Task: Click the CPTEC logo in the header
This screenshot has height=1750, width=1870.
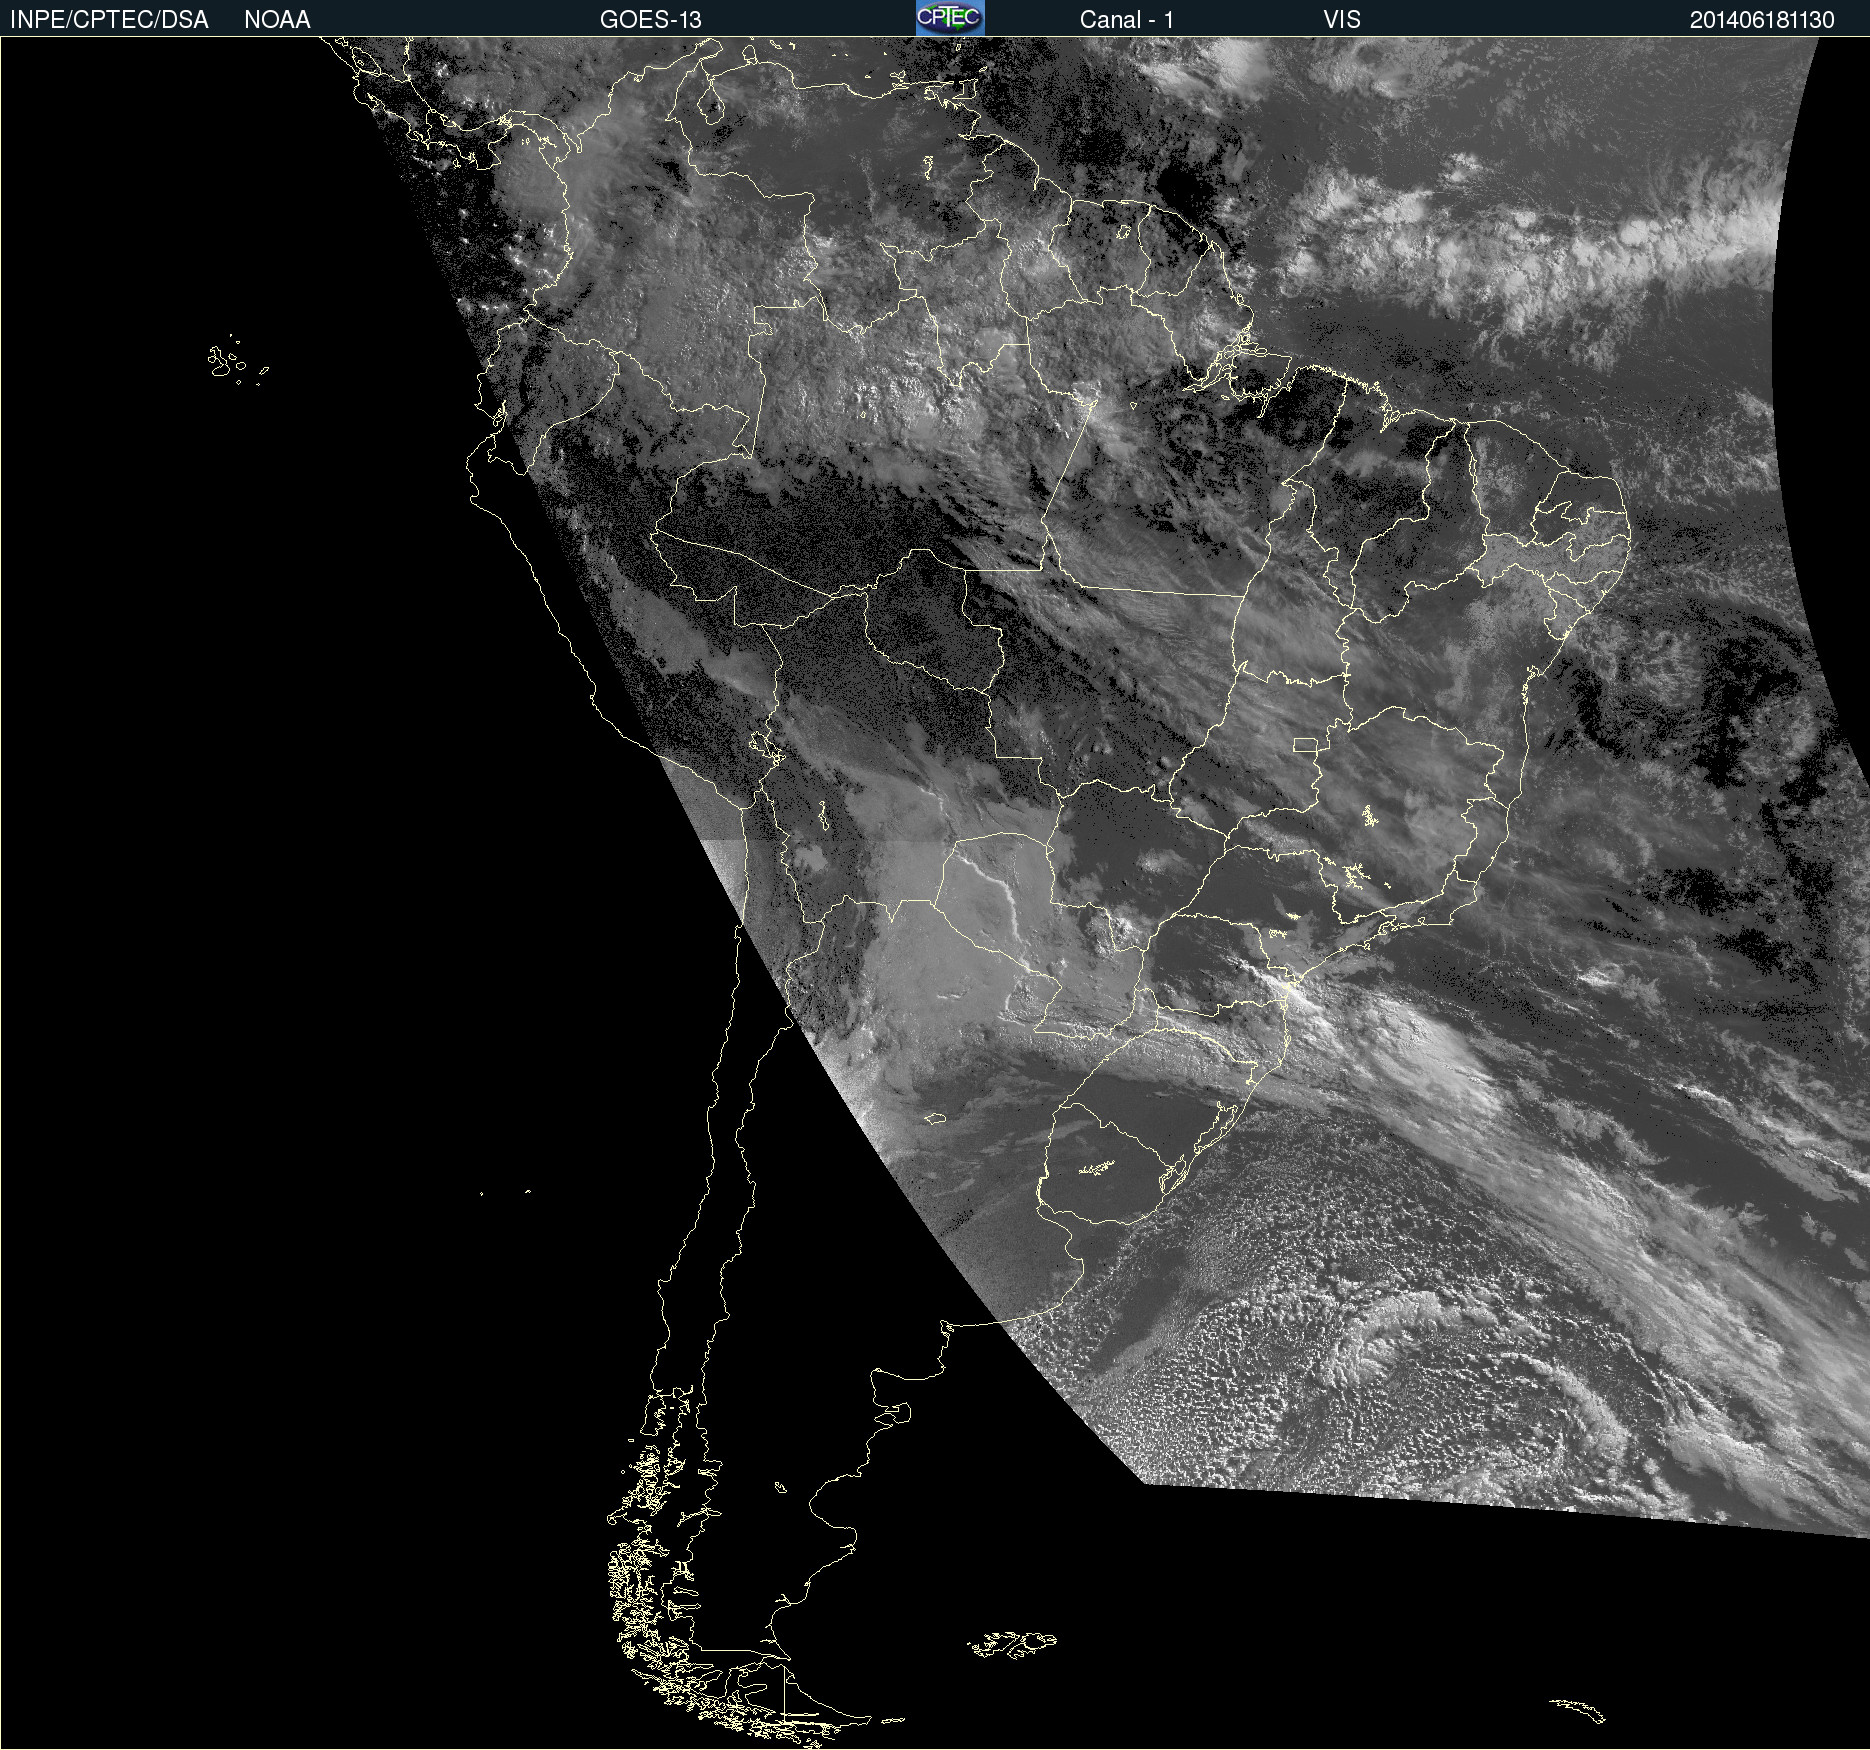Action: pyautogui.click(x=950, y=18)
